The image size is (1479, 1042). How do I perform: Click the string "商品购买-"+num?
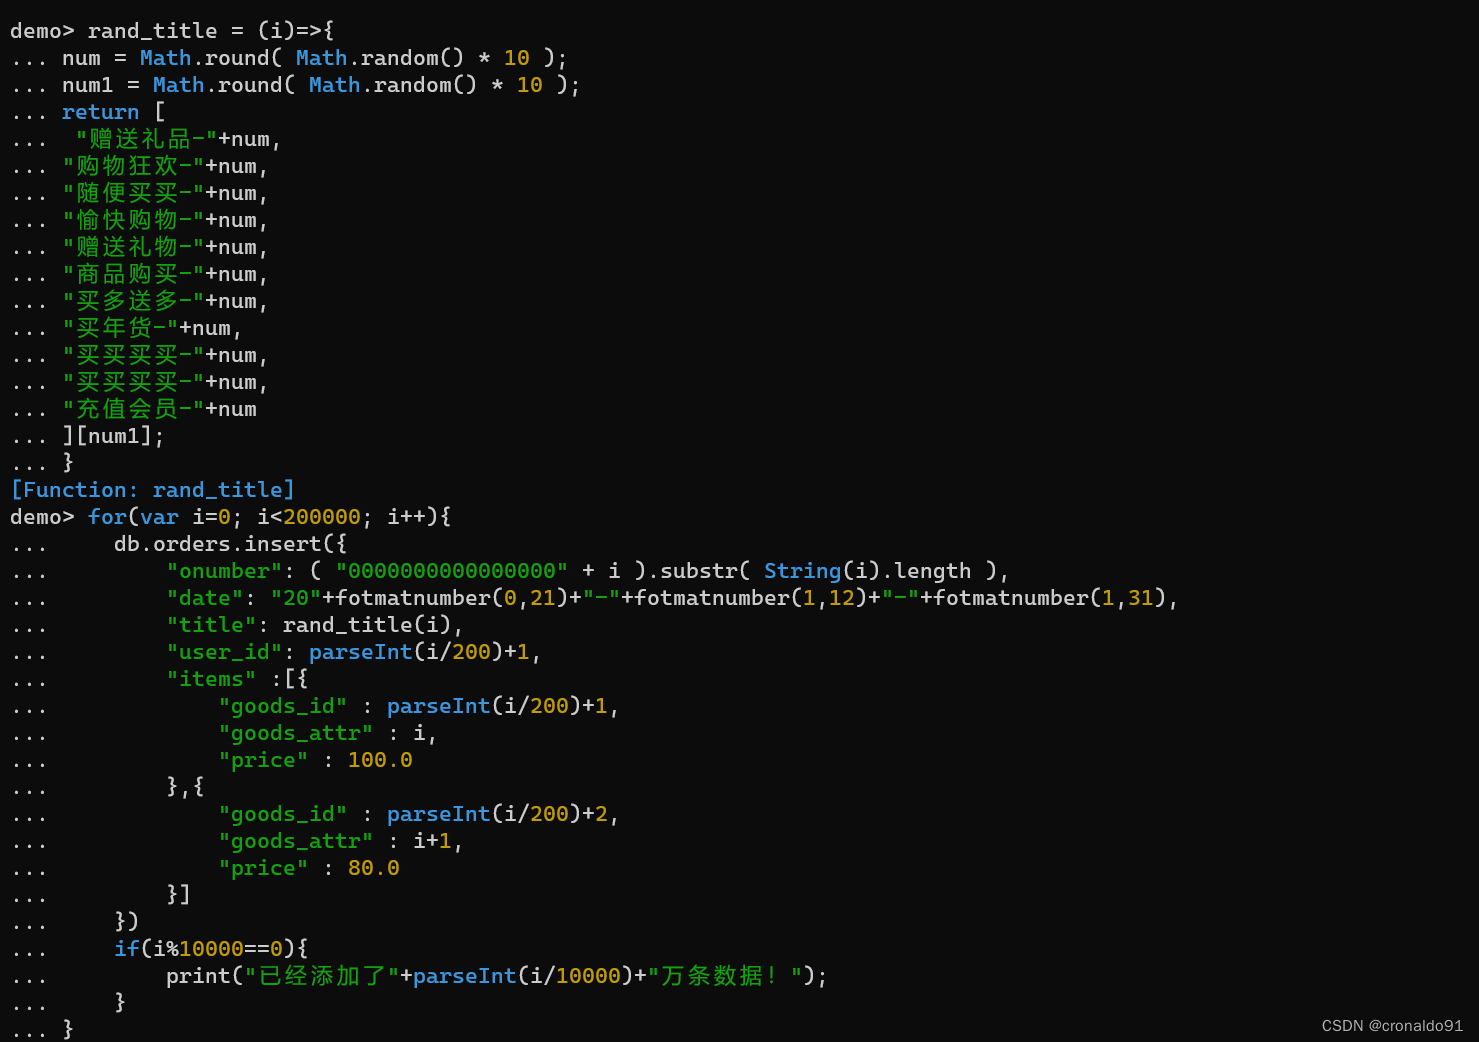coord(165,274)
